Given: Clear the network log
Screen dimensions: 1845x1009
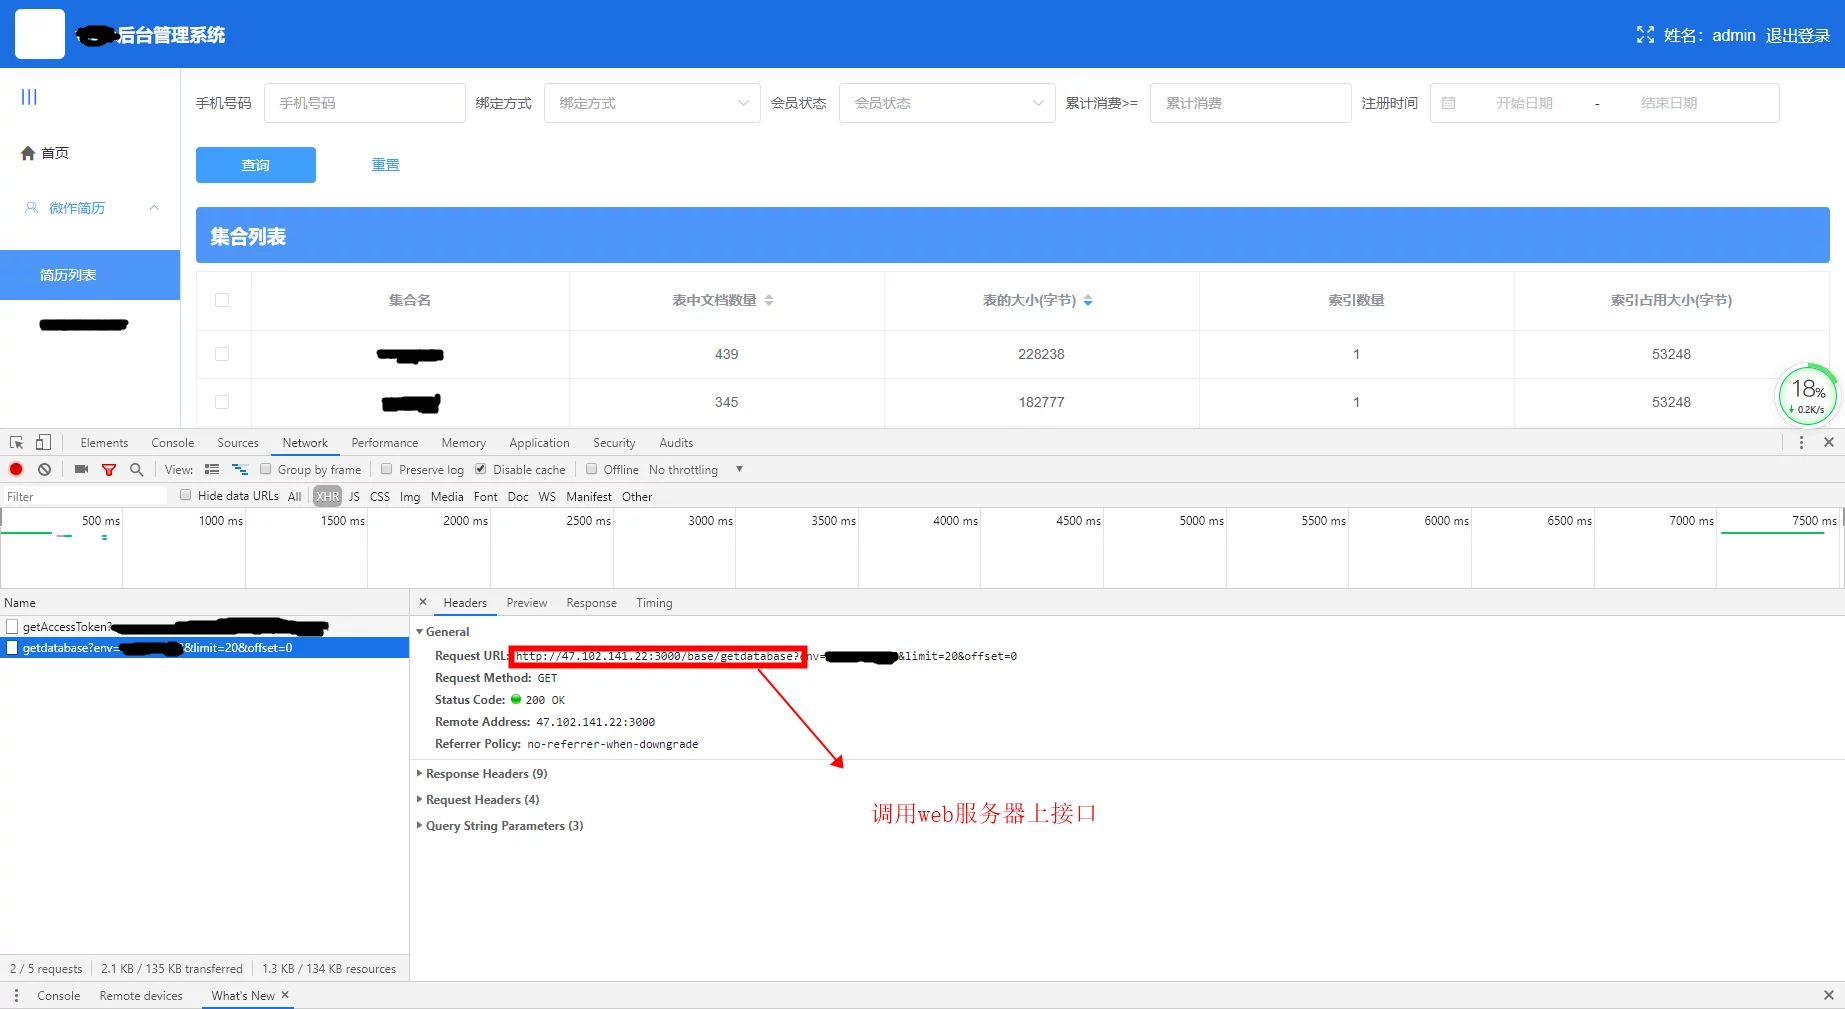Looking at the screenshot, I should point(44,470).
